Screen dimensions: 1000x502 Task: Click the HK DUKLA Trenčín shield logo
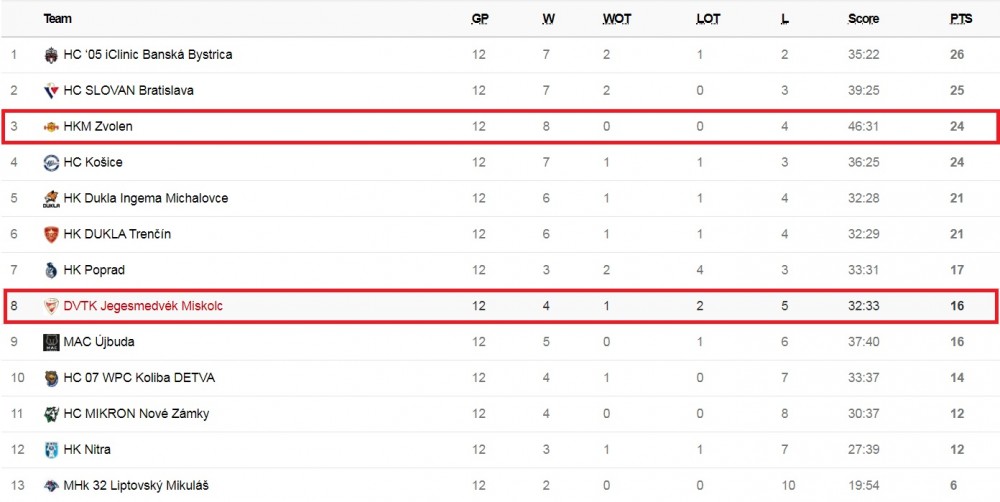point(51,234)
